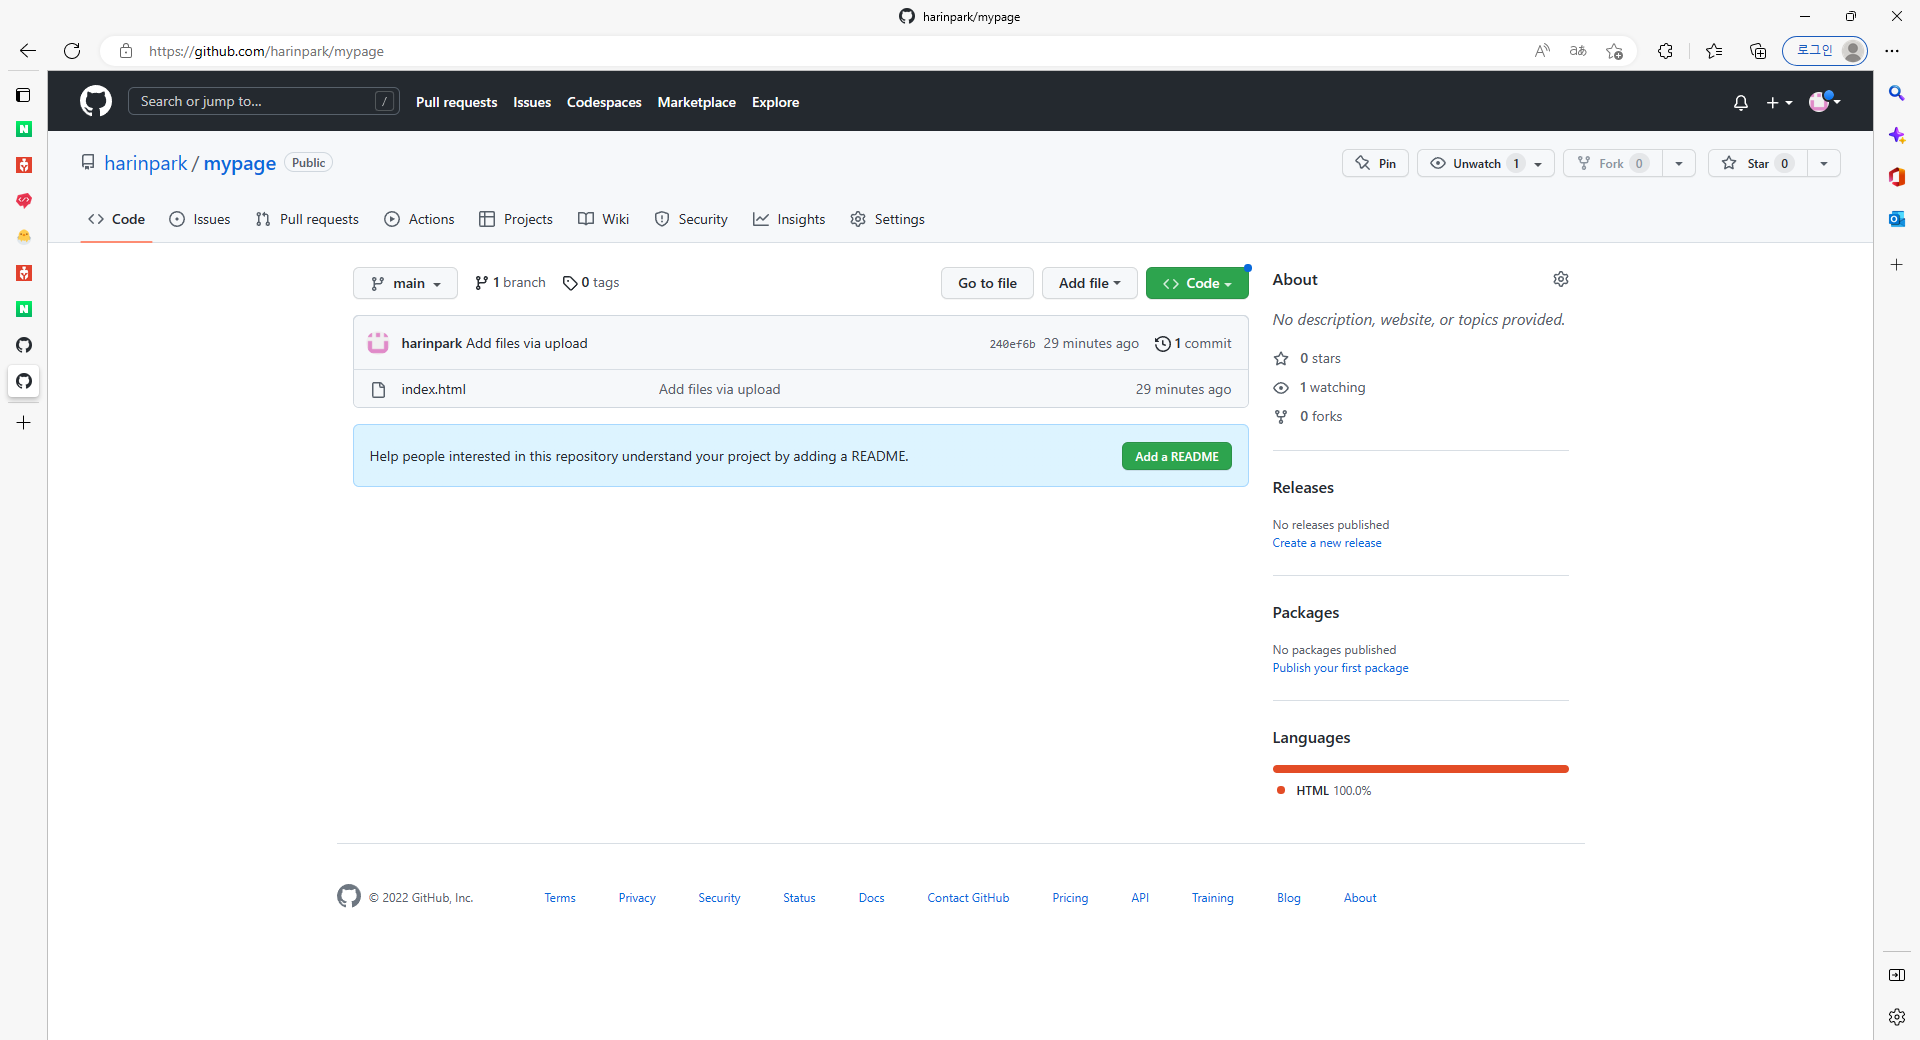Open the sidebar settings gear at bottom right
Image resolution: width=1920 pixels, height=1040 pixels.
coord(1896,1017)
